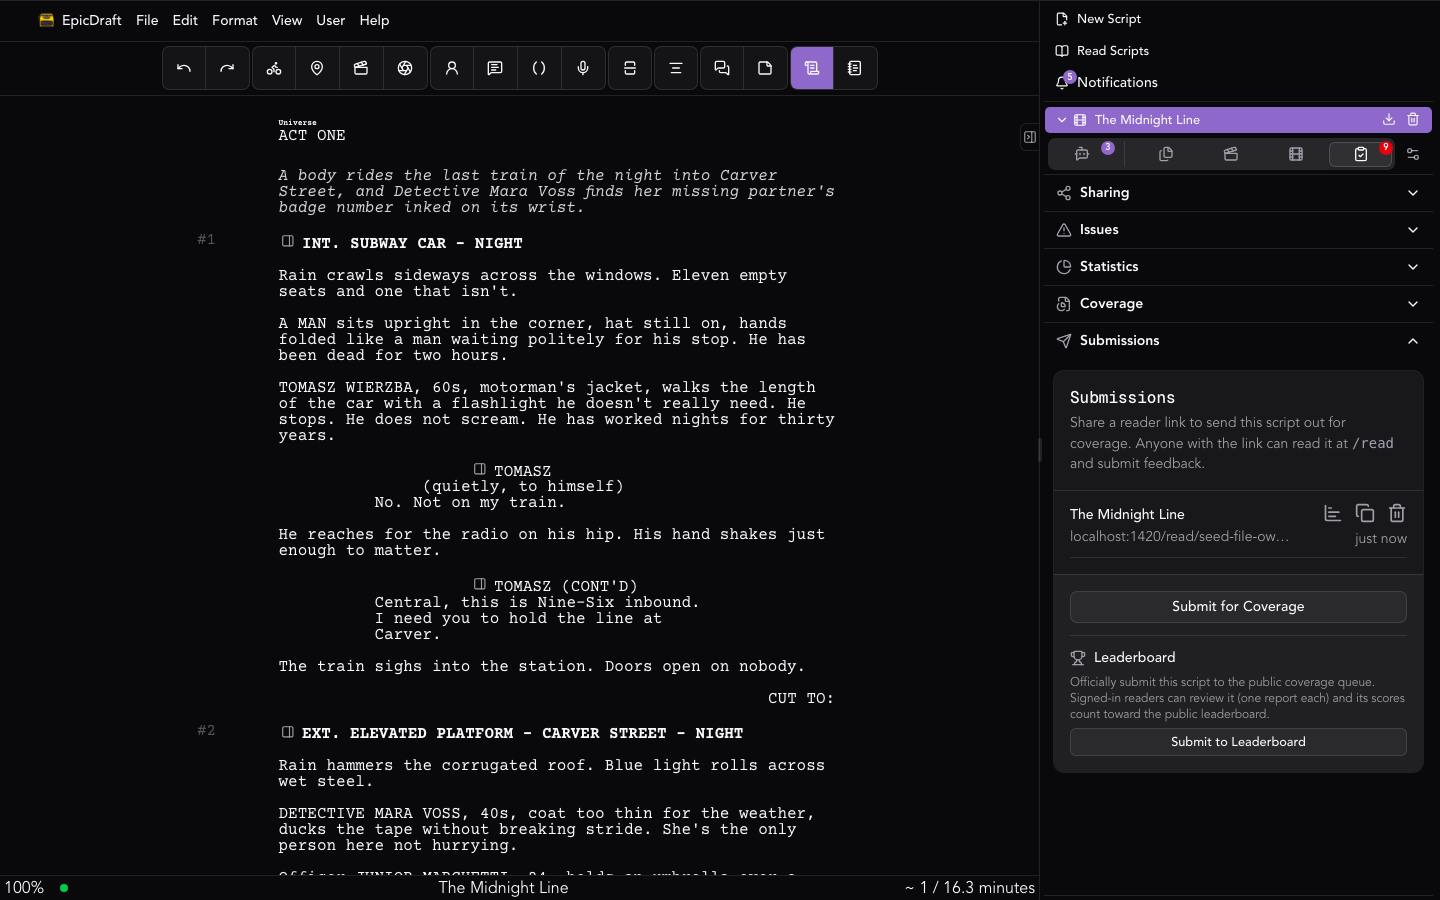Click Submit for Coverage button
This screenshot has width=1440, height=900.
tap(1238, 607)
